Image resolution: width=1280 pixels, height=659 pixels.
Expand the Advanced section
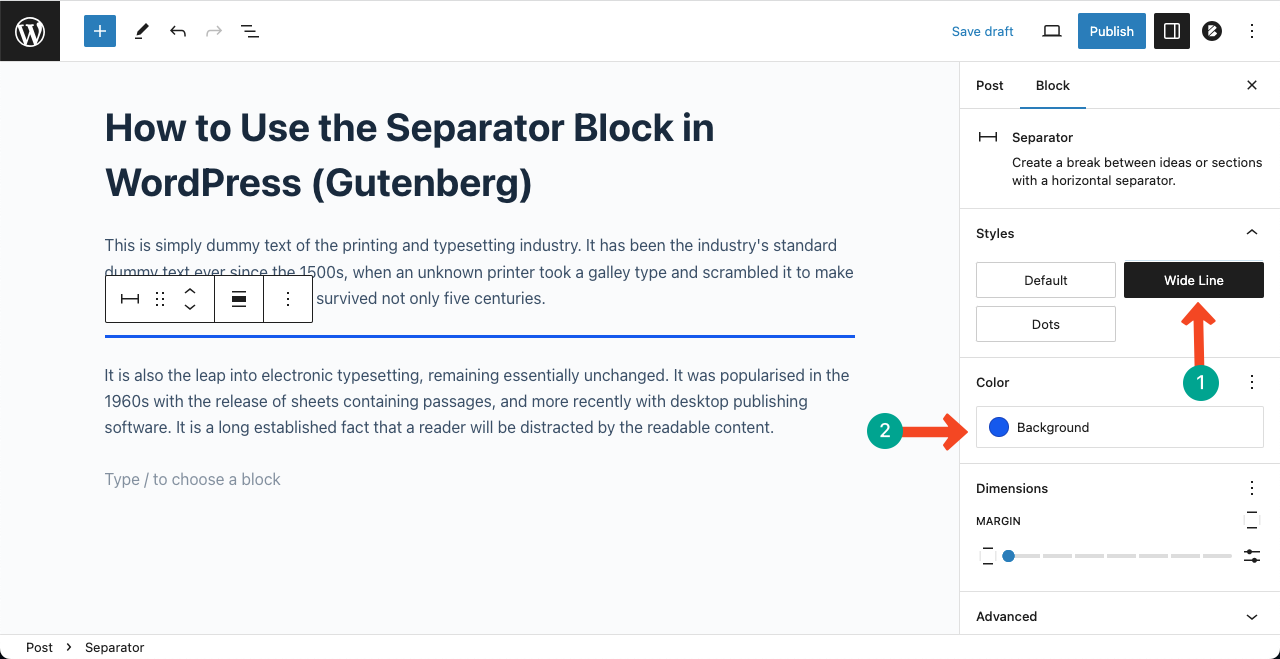point(1118,616)
